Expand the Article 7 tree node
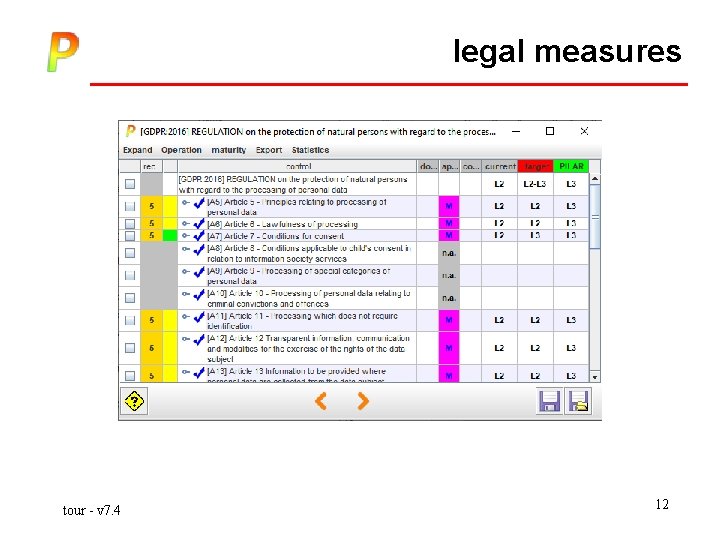 point(186,236)
